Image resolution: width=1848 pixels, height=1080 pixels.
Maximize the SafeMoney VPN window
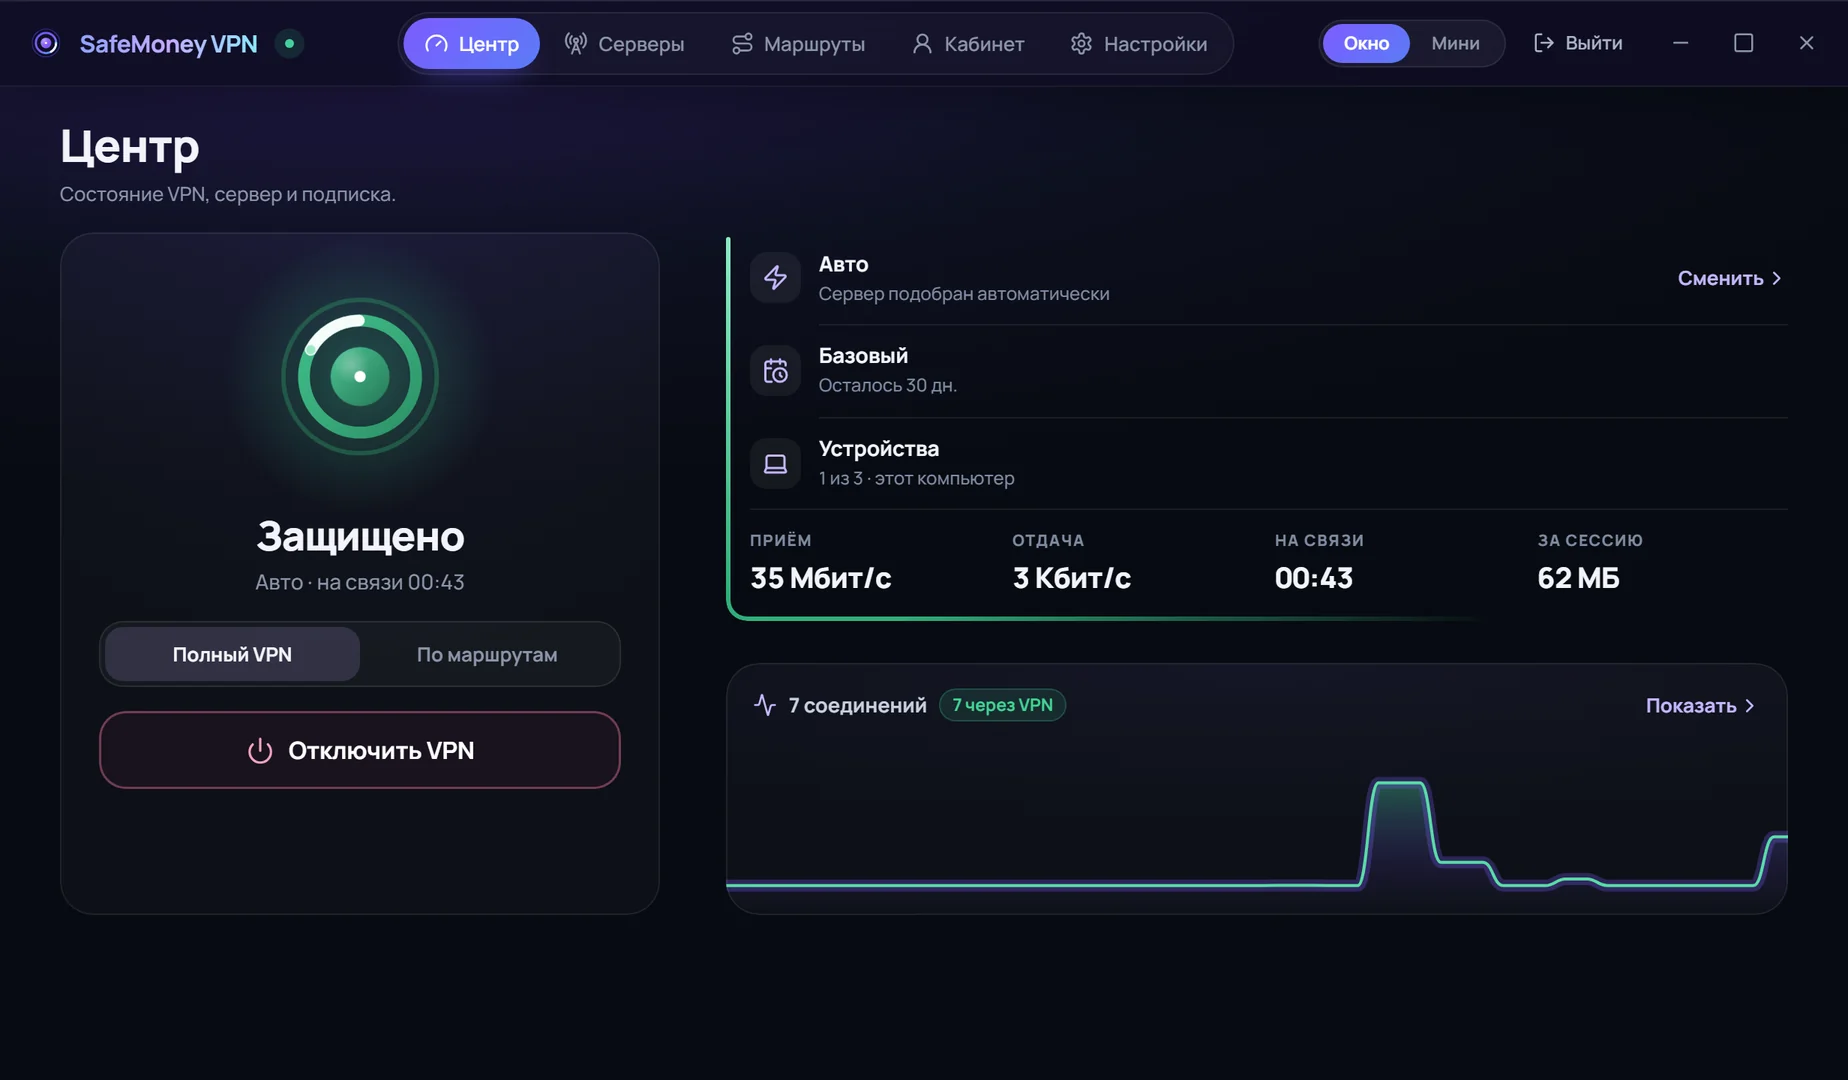(x=1744, y=43)
